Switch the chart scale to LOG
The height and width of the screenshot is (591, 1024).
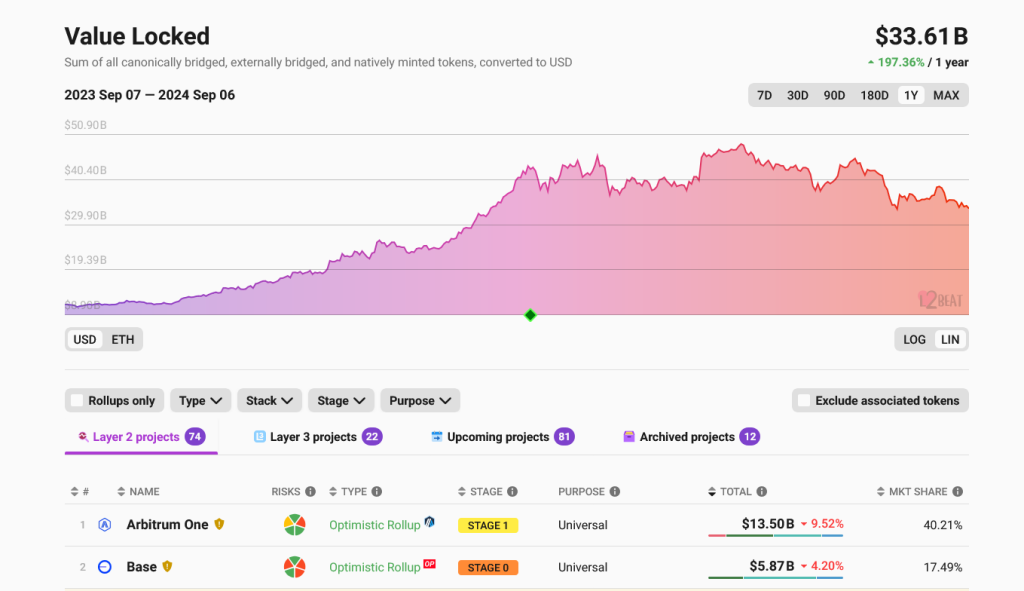[x=913, y=339]
